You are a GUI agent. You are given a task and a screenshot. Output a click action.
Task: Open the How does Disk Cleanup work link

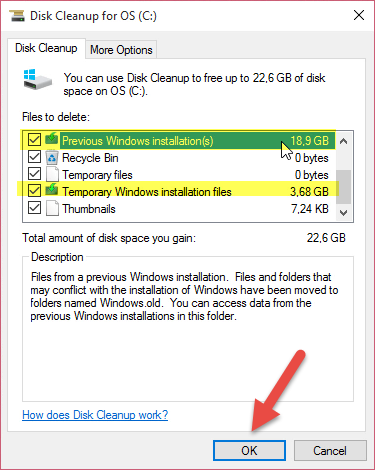pos(95,415)
